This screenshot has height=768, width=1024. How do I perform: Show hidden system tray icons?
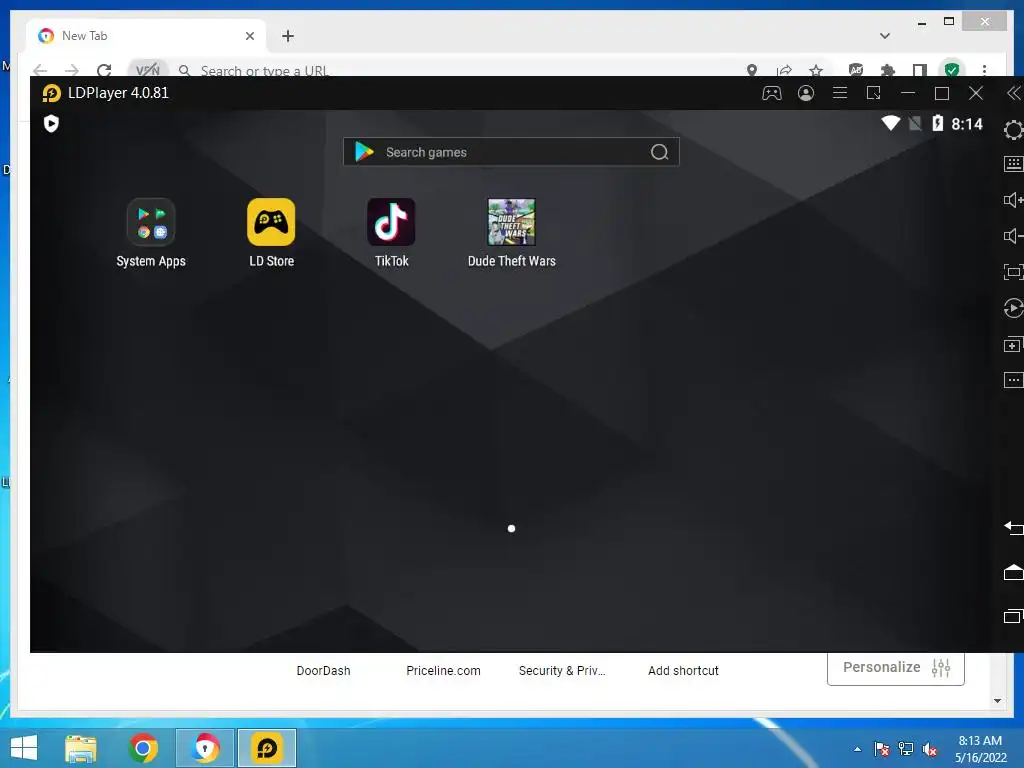857,749
